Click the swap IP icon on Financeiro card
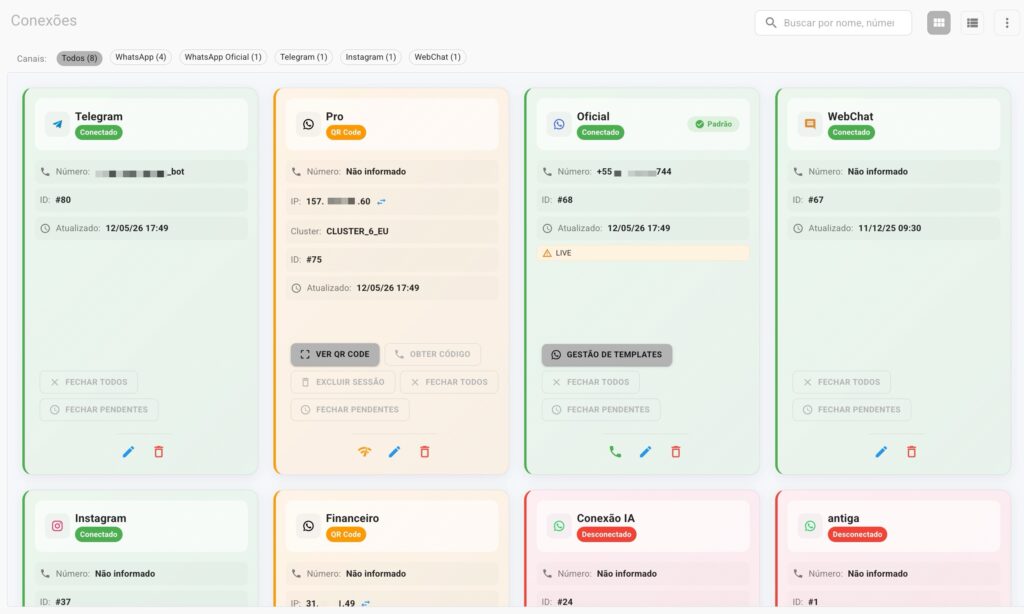This screenshot has height=614, width=1024. point(366,604)
